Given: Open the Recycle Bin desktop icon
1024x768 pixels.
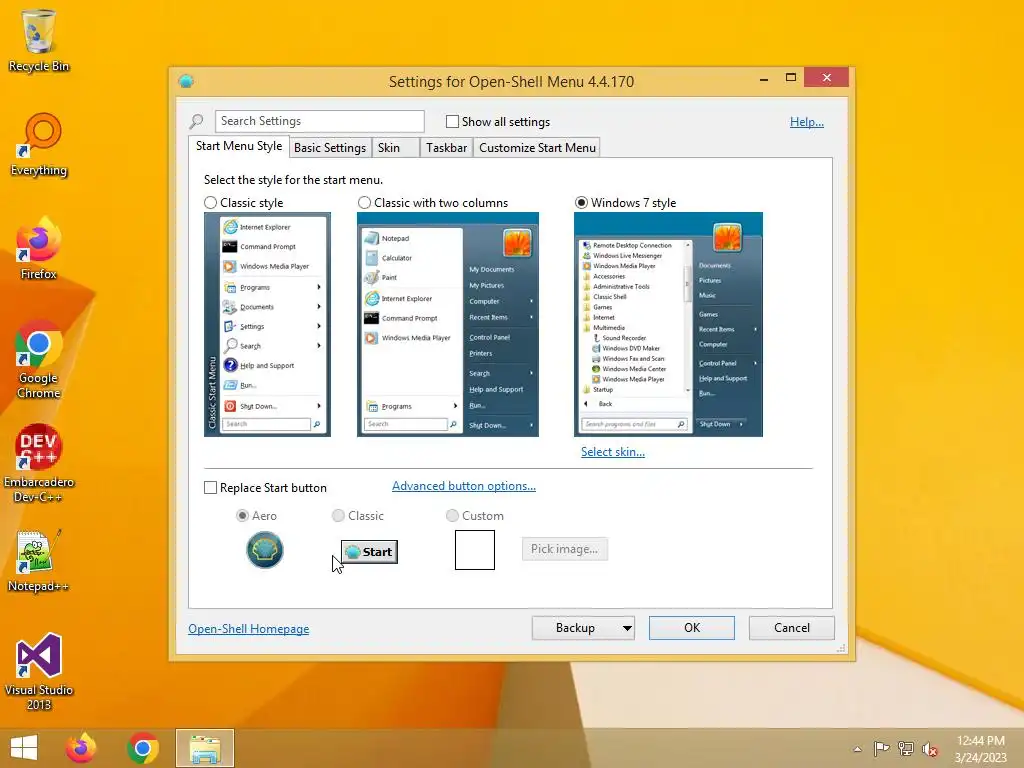Looking at the screenshot, I should point(39,40).
